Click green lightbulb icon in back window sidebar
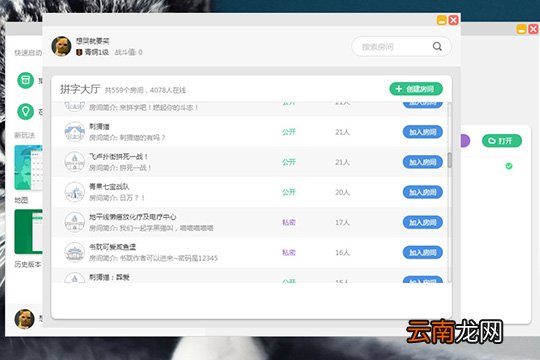The height and width of the screenshot is (360, 540). pos(25,111)
